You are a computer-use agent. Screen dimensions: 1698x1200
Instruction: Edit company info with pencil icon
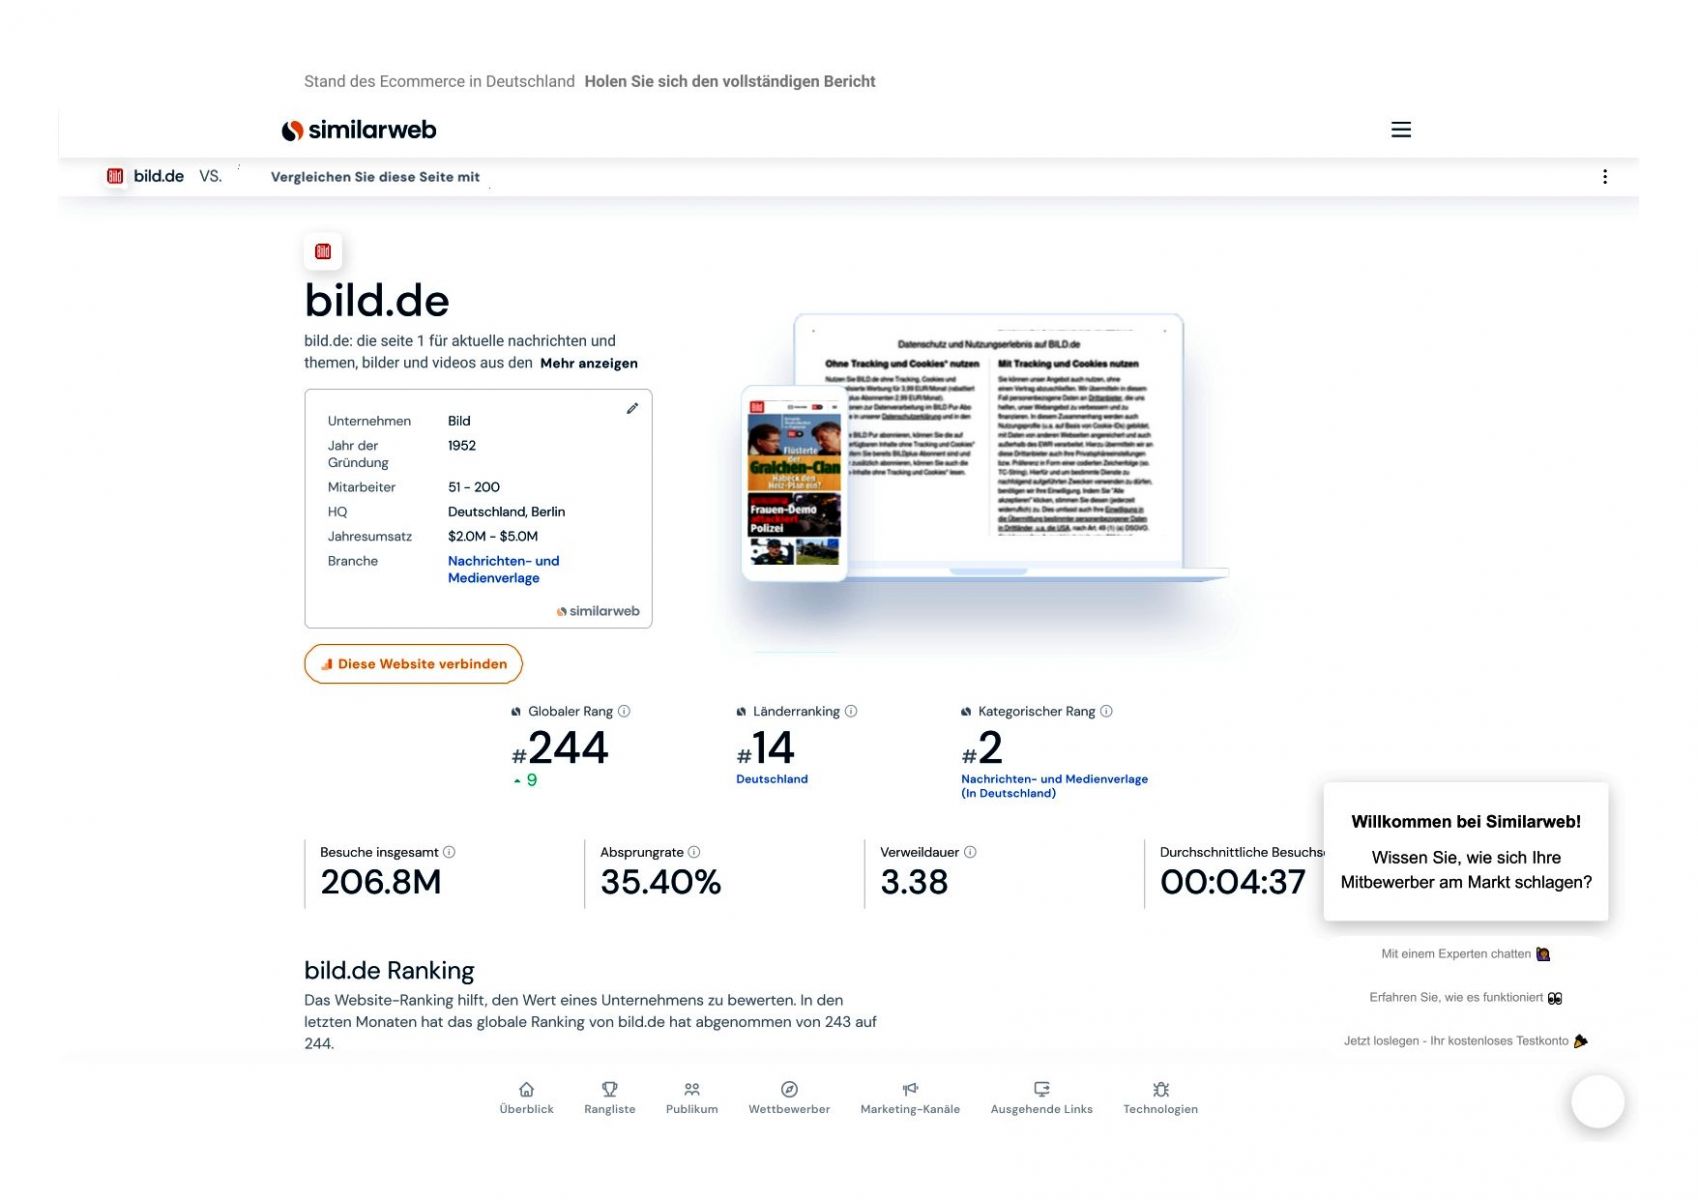coord(632,408)
